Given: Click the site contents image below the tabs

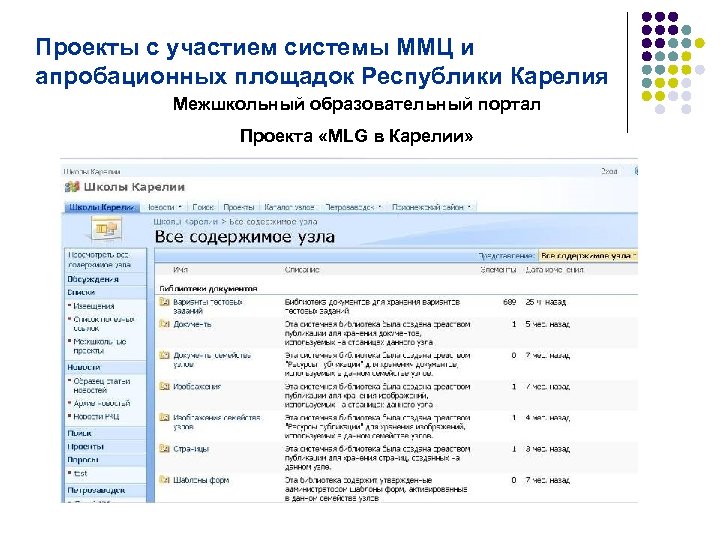Looking at the screenshot, I should pos(106,229).
